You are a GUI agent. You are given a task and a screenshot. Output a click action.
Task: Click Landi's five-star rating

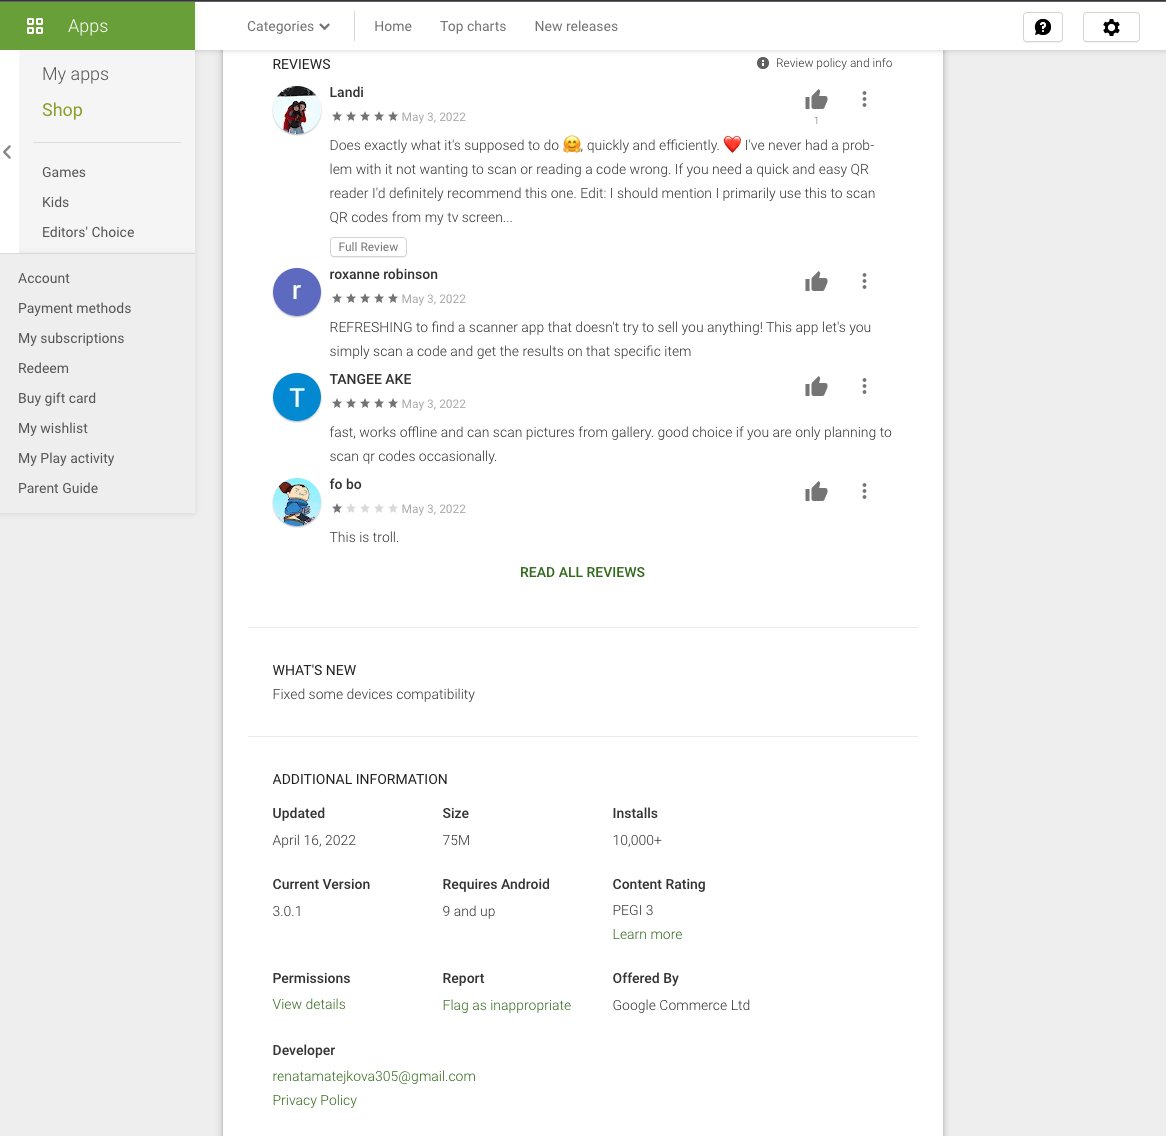(x=365, y=117)
